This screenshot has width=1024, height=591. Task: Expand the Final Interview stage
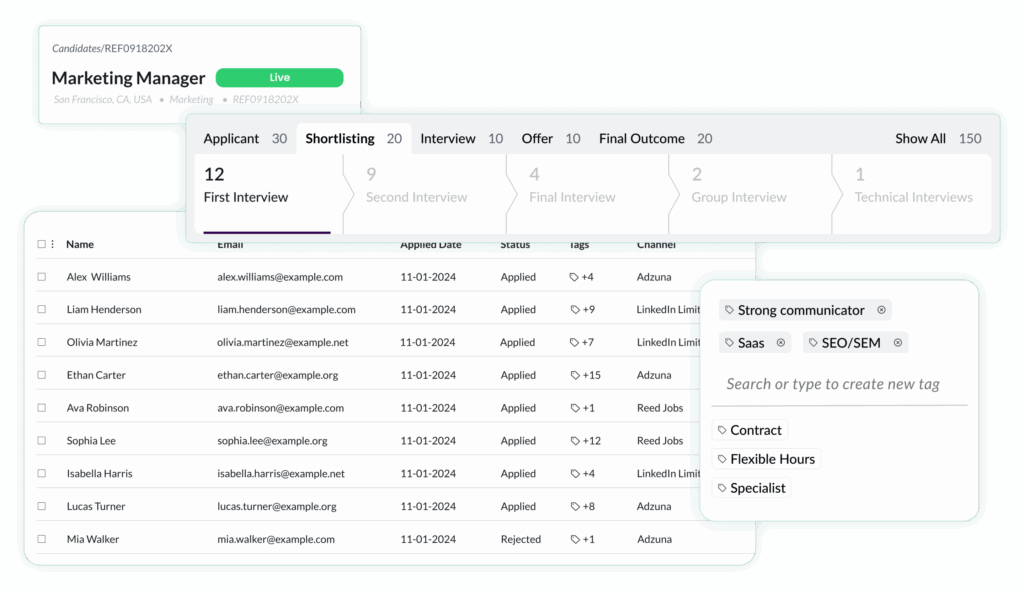tap(572, 187)
